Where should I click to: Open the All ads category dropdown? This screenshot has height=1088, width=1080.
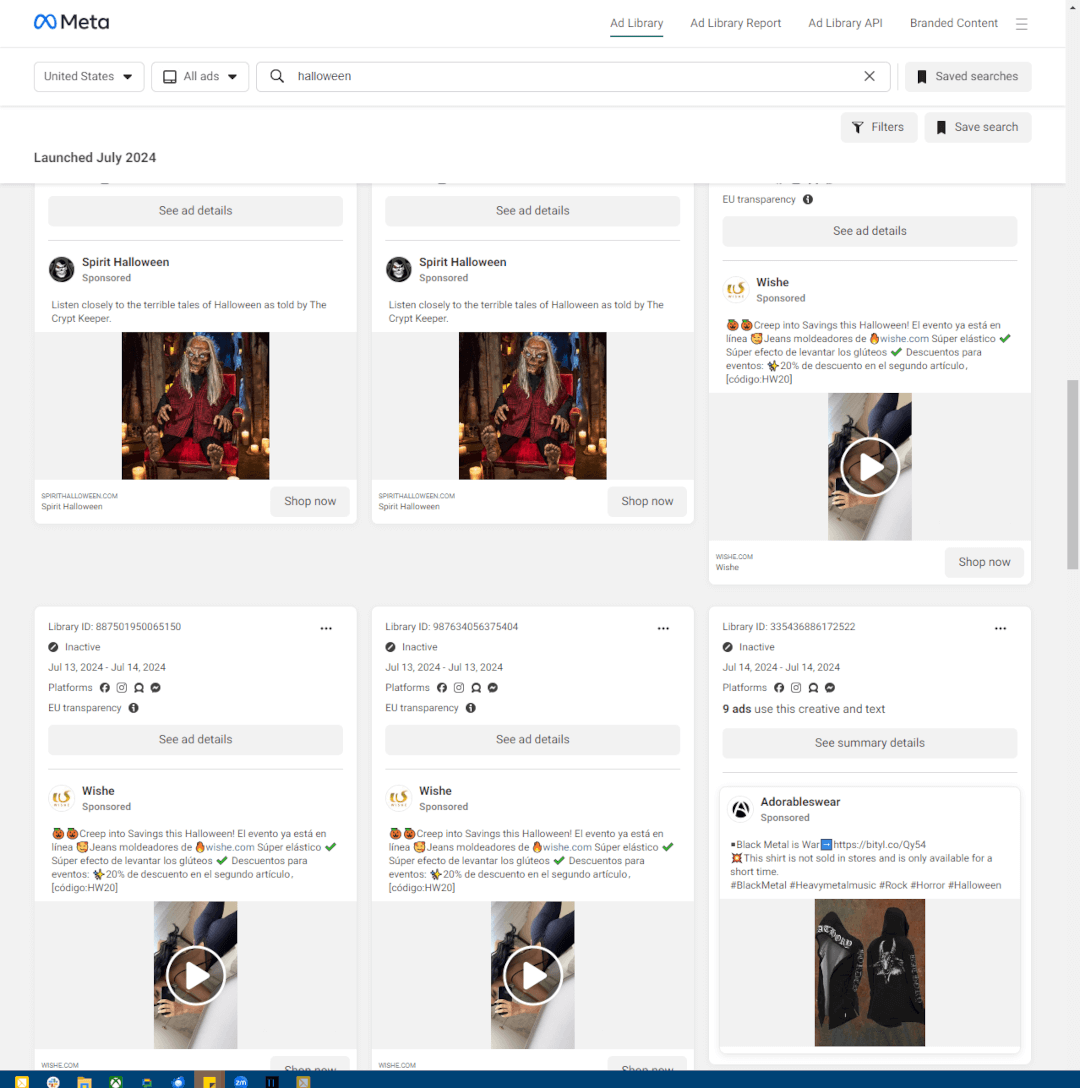tap(200, 76)
